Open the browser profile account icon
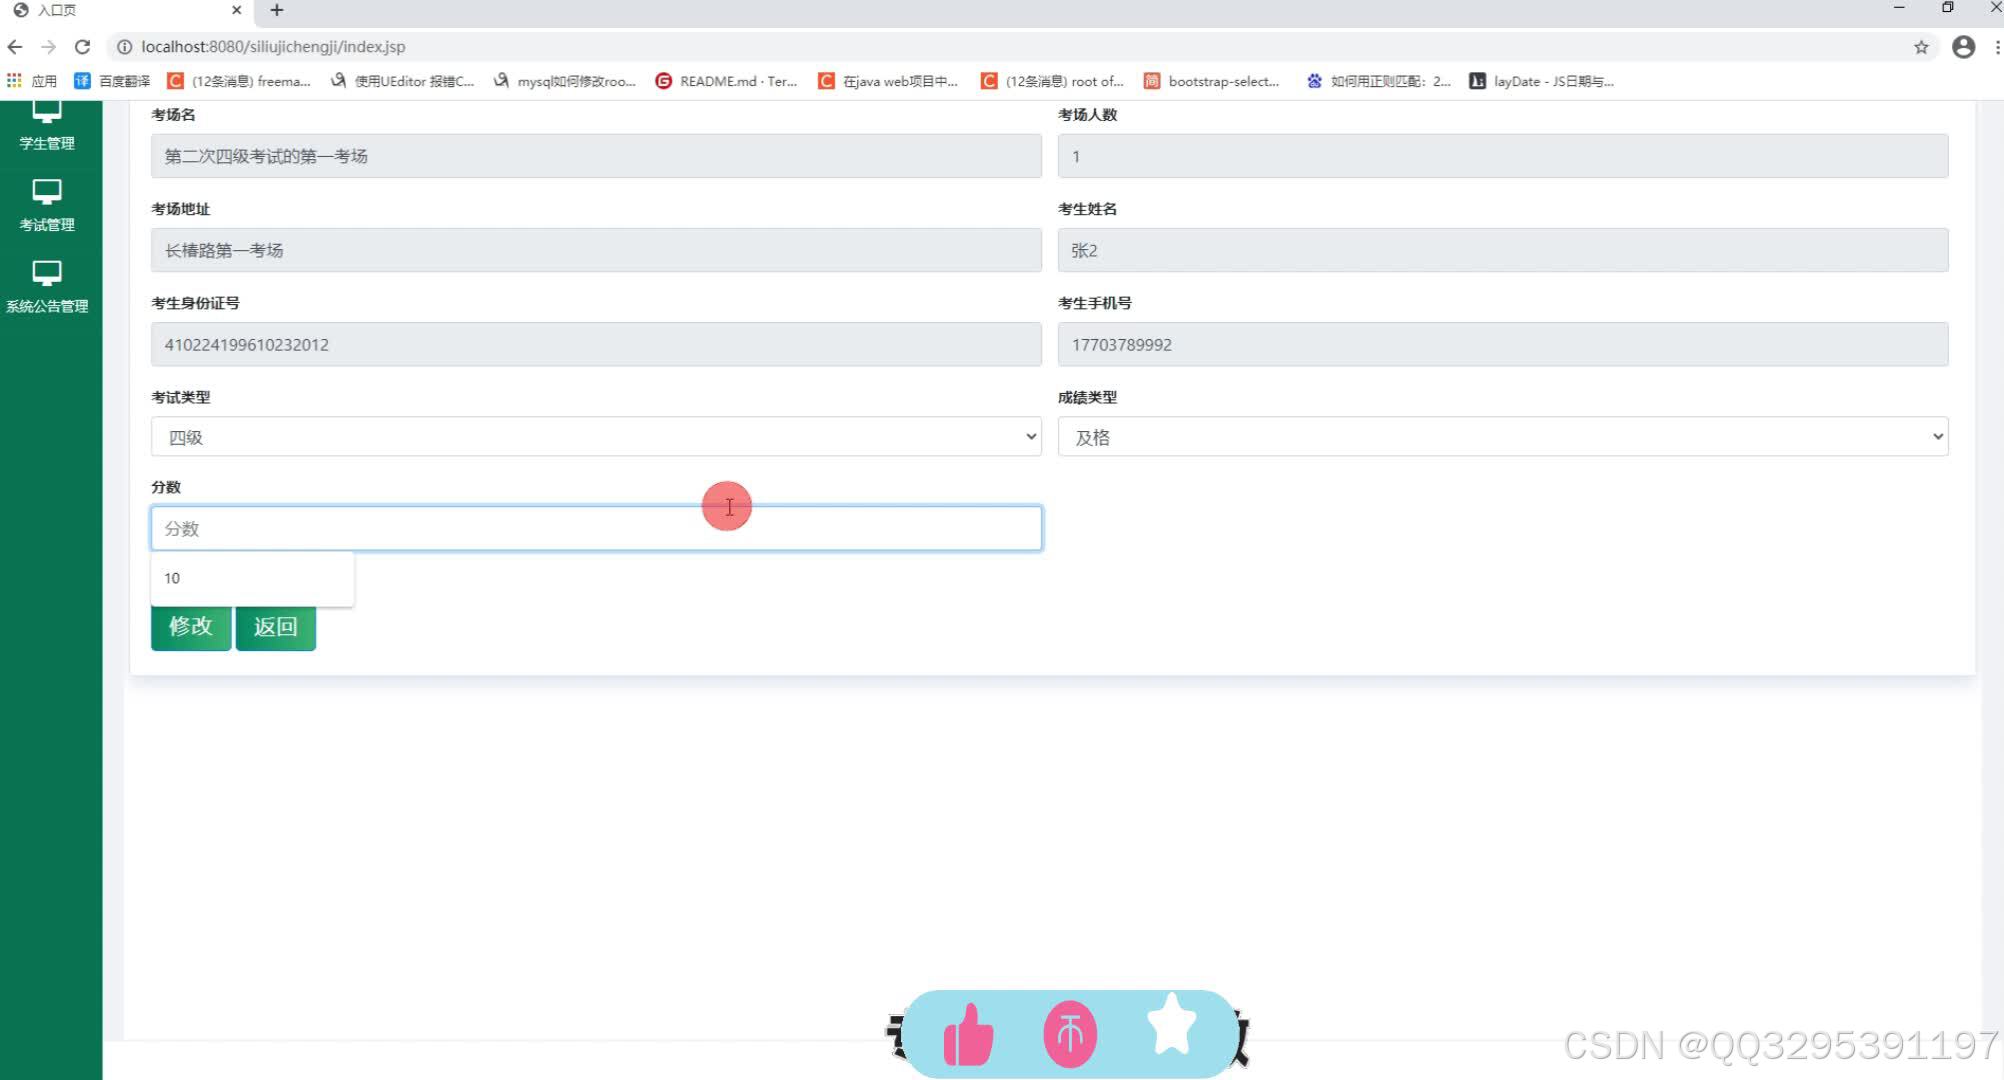The width and height of the screenshot is (2004, 1080). [x=1963, y=47]
